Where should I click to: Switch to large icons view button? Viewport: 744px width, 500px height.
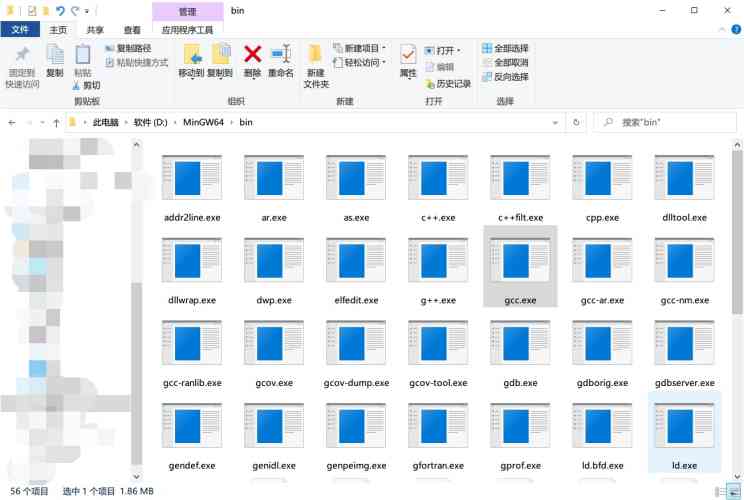tap(735, 492)
